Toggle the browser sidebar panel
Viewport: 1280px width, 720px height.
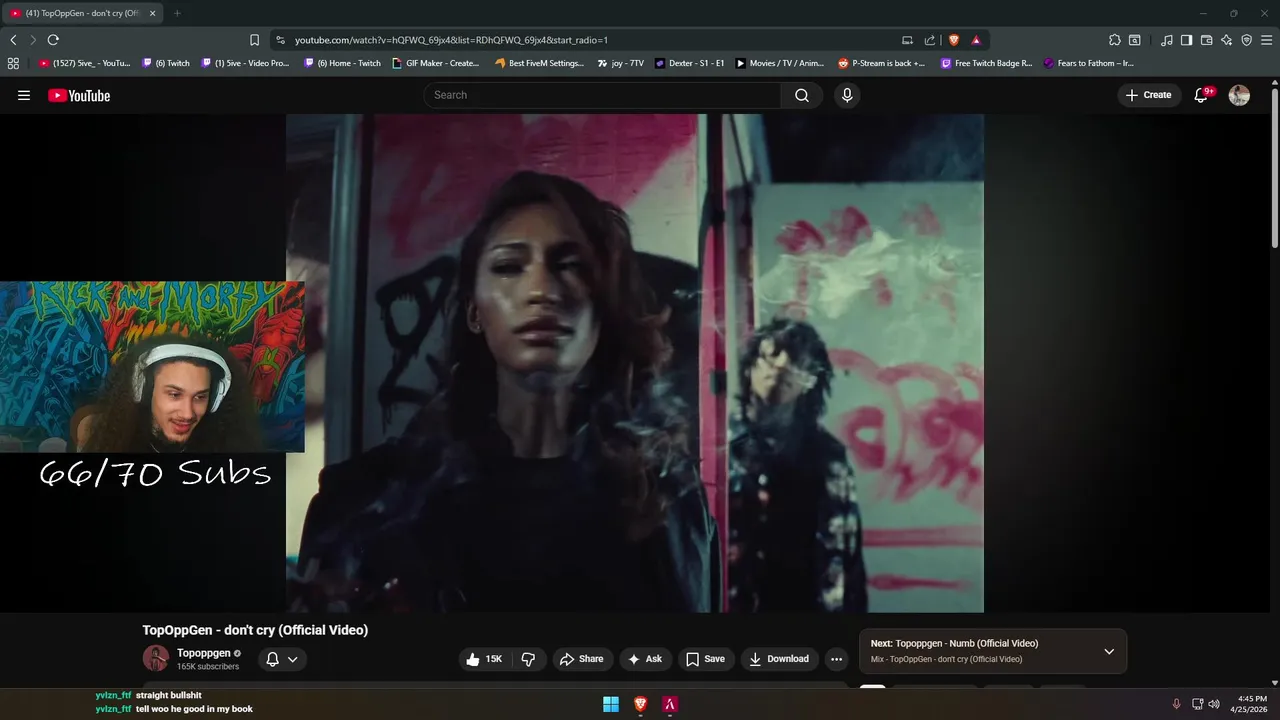(1186, 40)
